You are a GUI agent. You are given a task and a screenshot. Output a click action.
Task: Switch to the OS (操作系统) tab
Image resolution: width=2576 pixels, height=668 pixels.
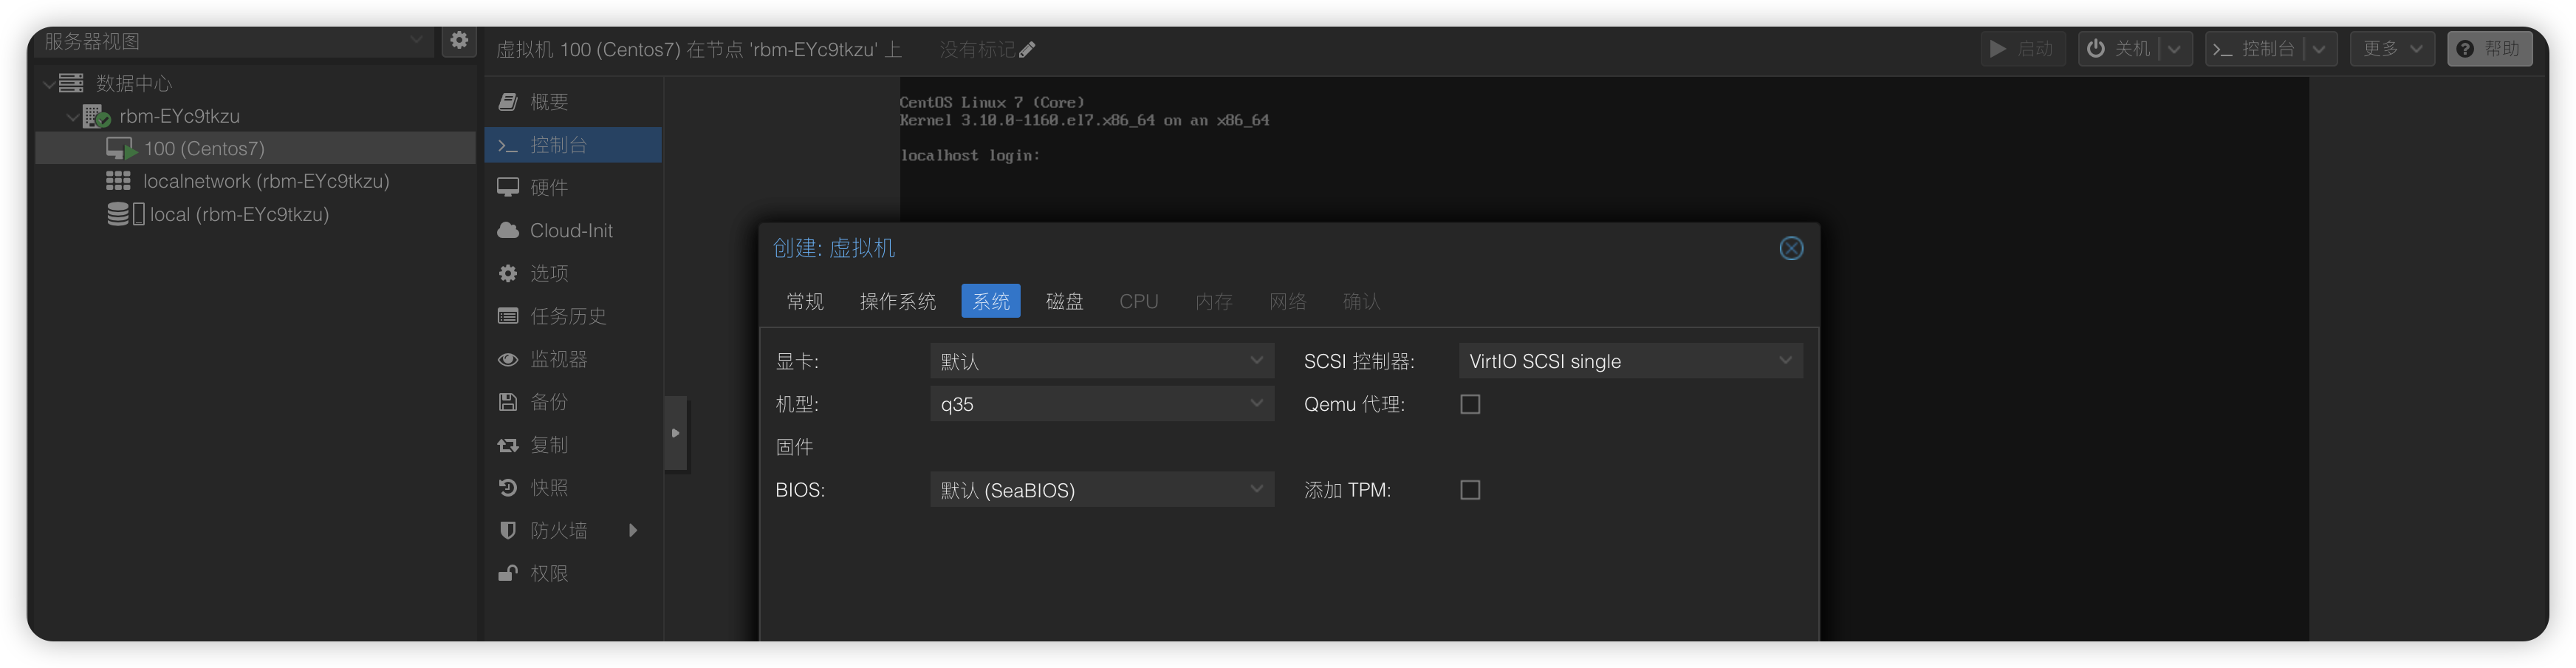(x=897, y=302)
